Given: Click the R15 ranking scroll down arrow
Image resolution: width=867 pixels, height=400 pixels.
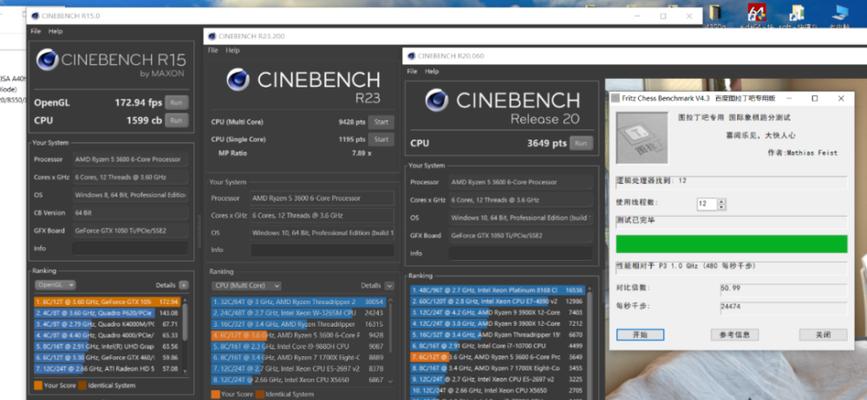Looking at the screenshot, I should click(185, 371).
